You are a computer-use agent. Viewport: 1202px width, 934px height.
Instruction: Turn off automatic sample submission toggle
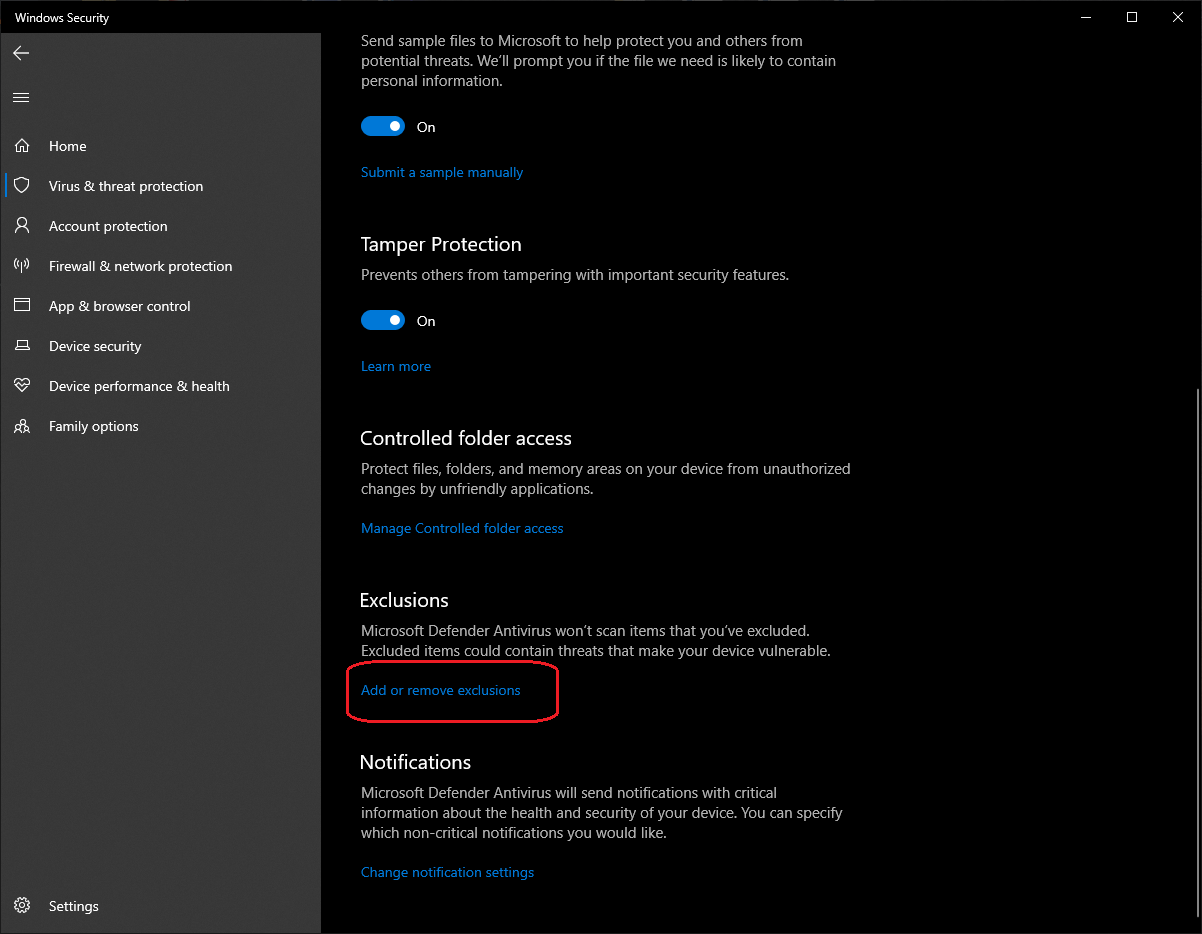coord(383,127)
